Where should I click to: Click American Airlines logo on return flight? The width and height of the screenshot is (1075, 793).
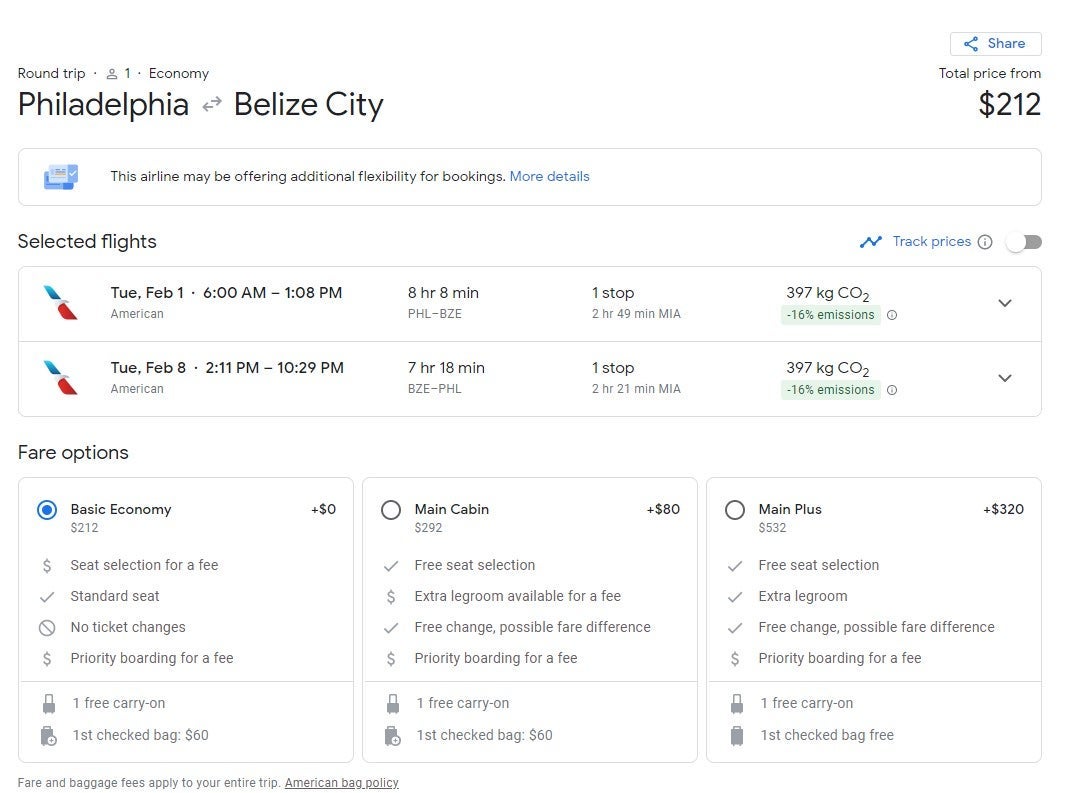coord(60,378)
